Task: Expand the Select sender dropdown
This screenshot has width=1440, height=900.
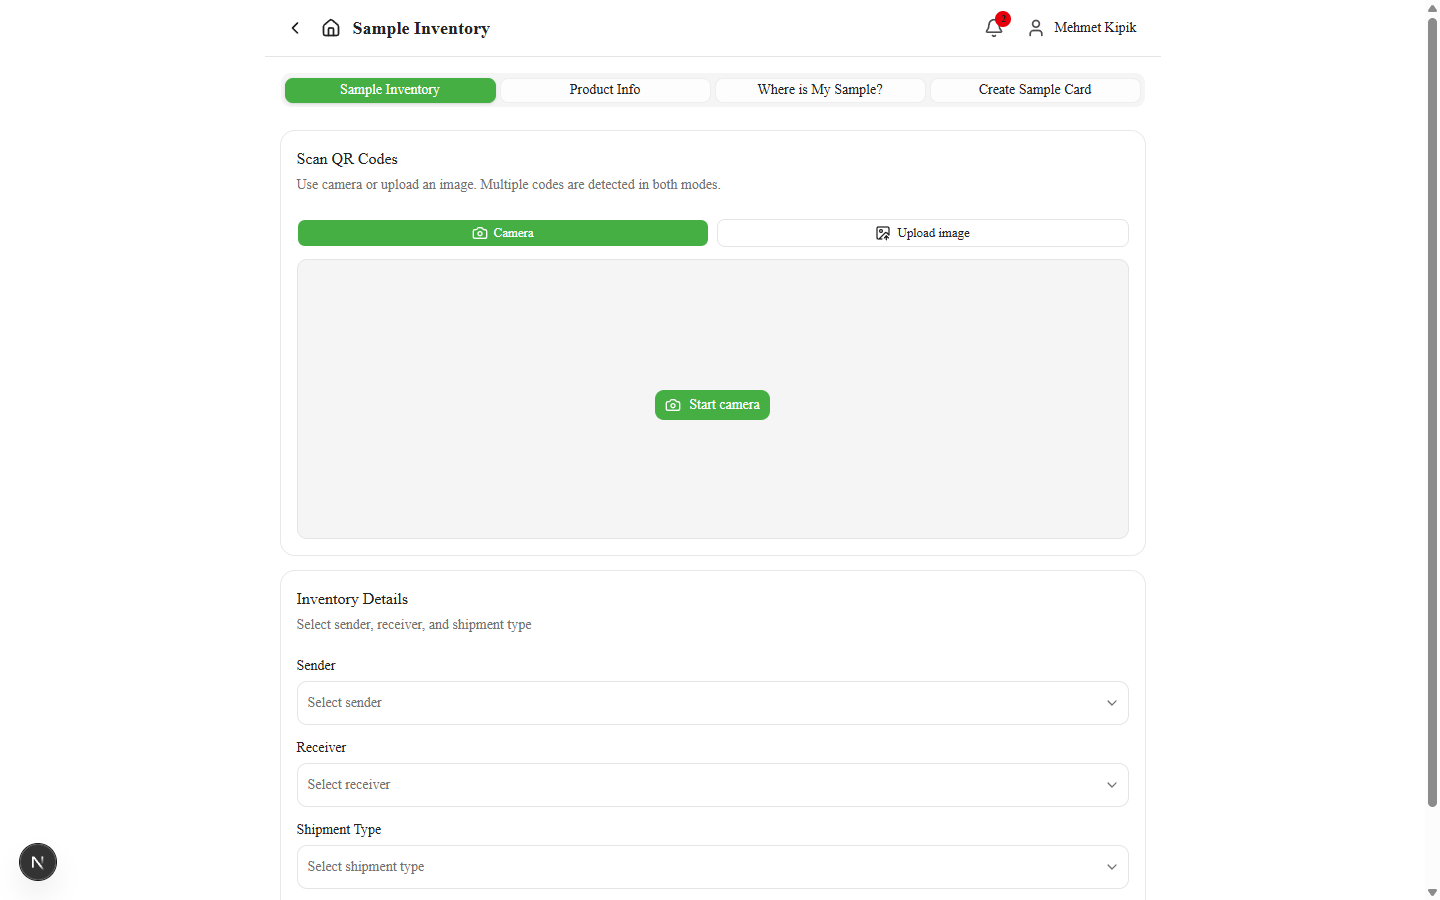Action: click(713, 703)
